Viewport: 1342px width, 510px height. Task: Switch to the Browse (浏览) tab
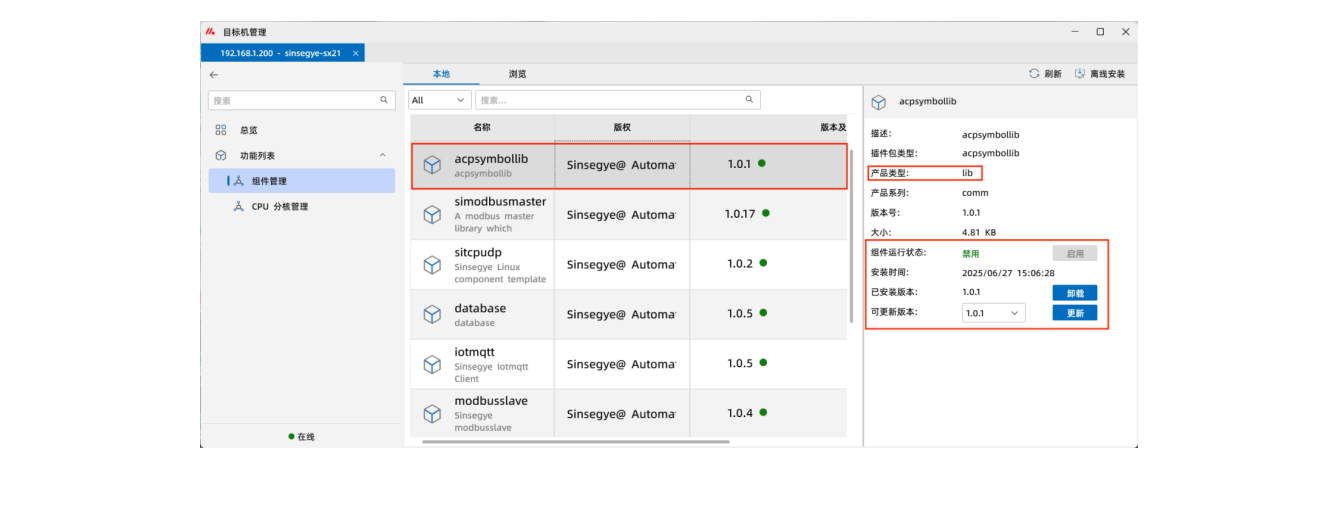517,74
